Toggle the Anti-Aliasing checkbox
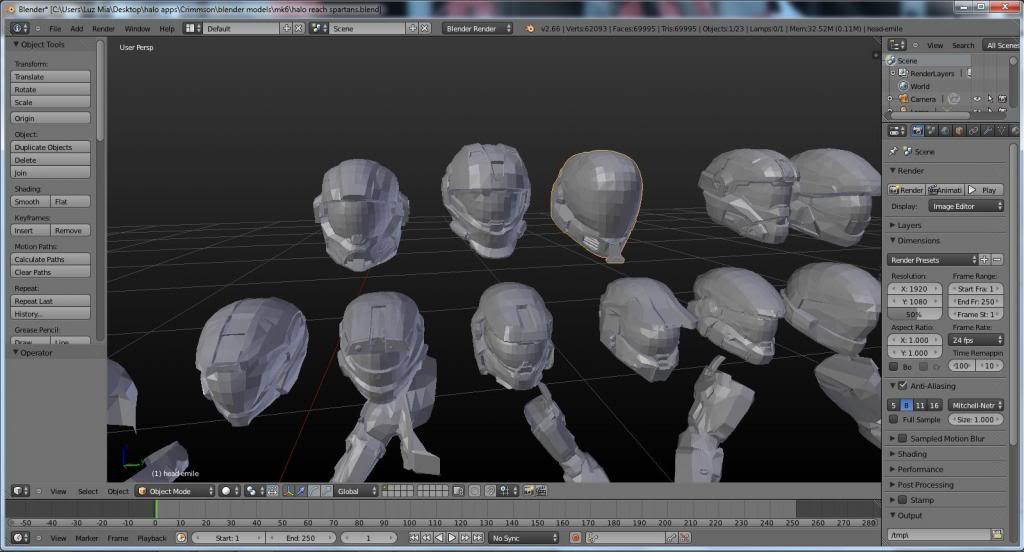This screenshot has height=552, width=1024. (x=903, y=386)
